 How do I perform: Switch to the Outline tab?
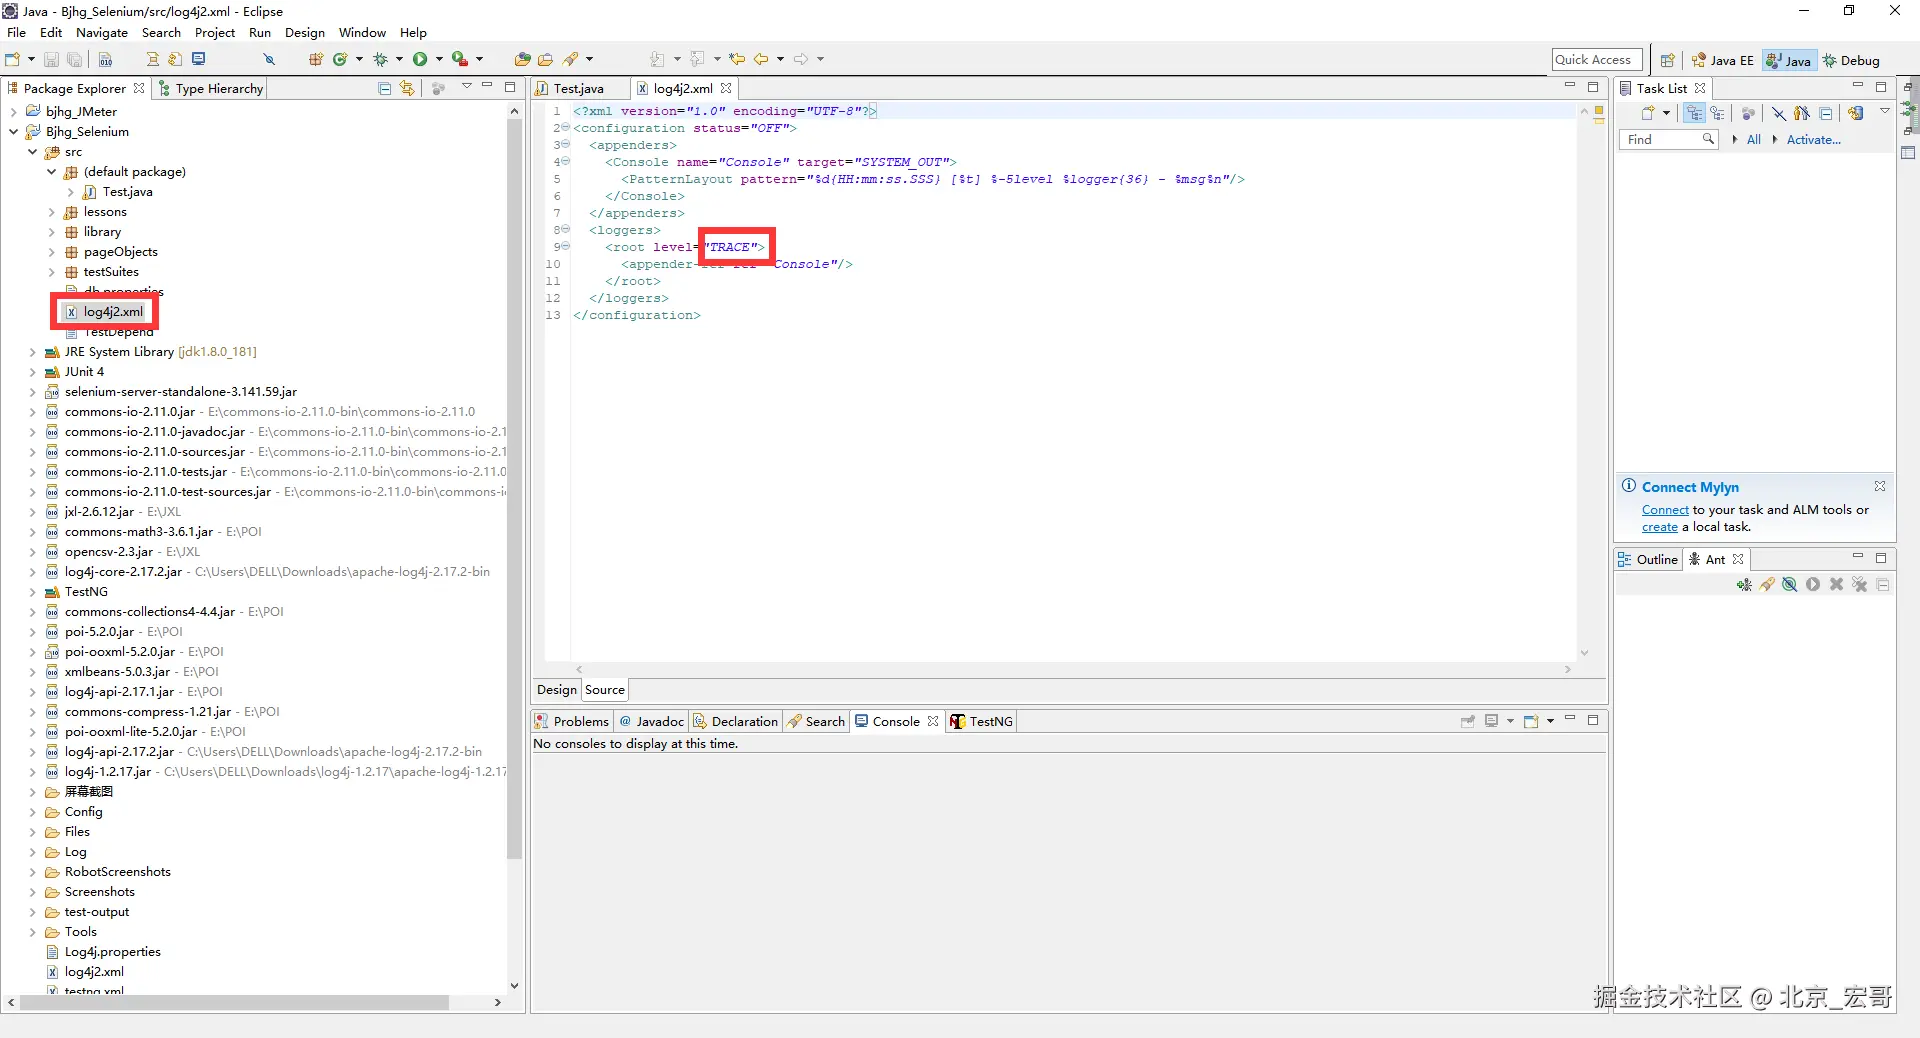click(x=1648, y=560)
